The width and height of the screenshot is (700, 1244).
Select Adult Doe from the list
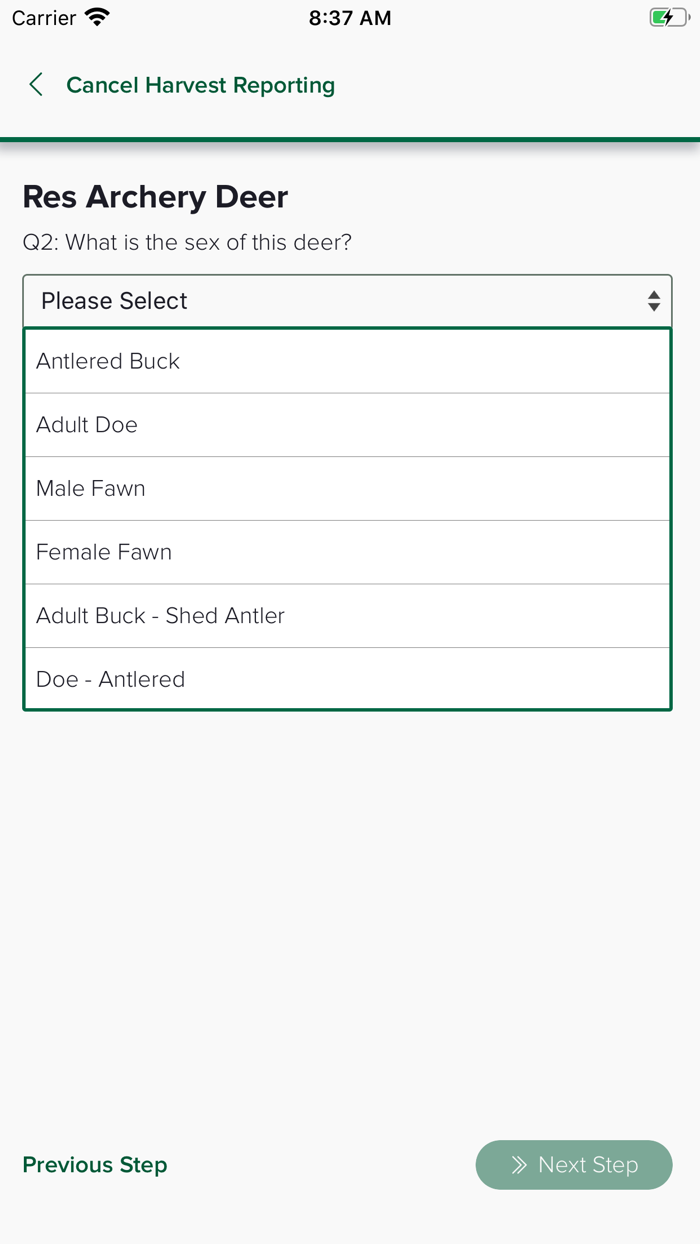(x=347, y=425)
